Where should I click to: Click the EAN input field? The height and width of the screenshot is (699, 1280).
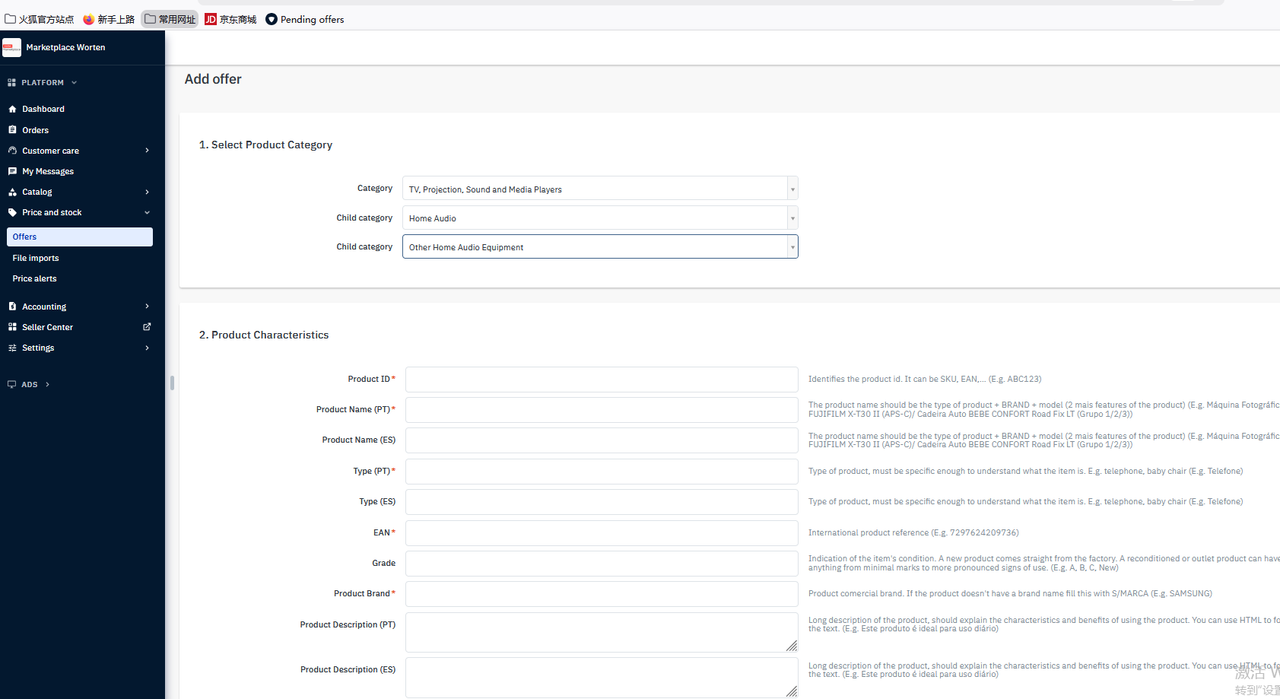point(602,532)
